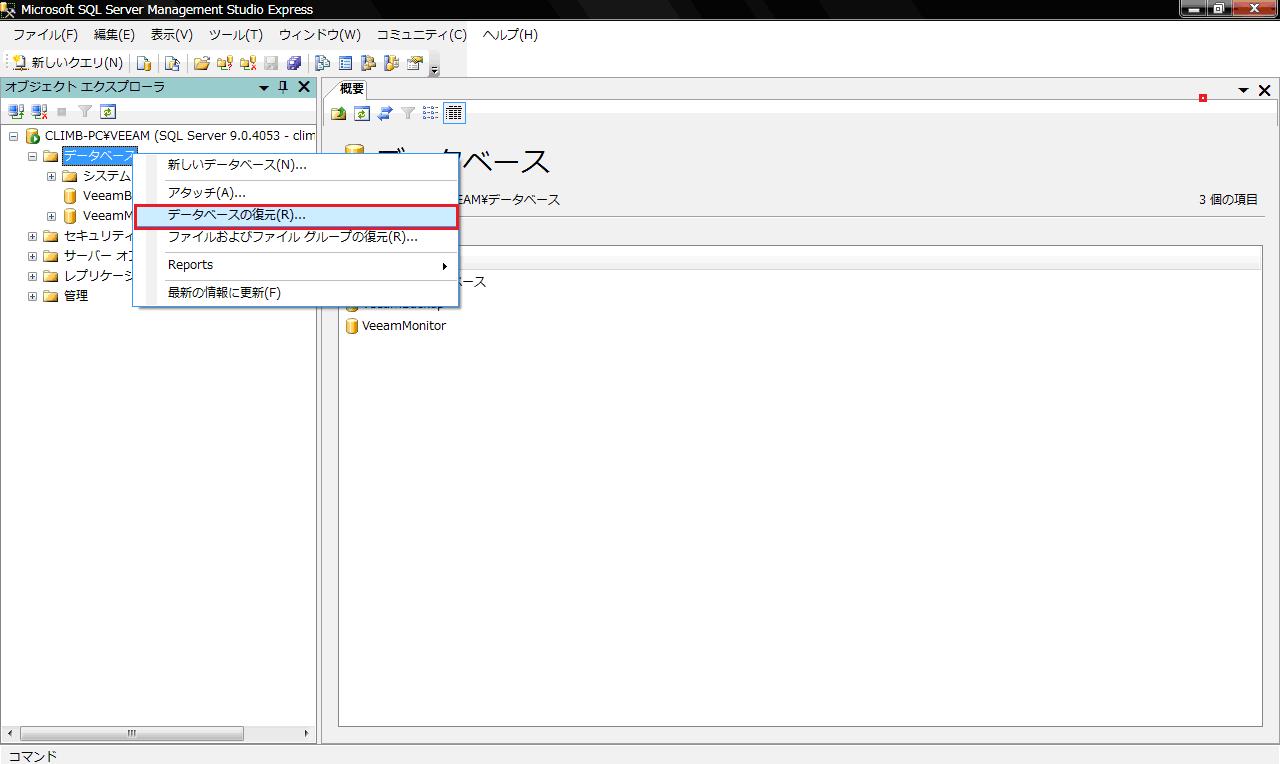The width and height of the screenshot is (1280, 764).
Task: Click the Properties Window toolbar icon
Action: click(x=414, y=63)
